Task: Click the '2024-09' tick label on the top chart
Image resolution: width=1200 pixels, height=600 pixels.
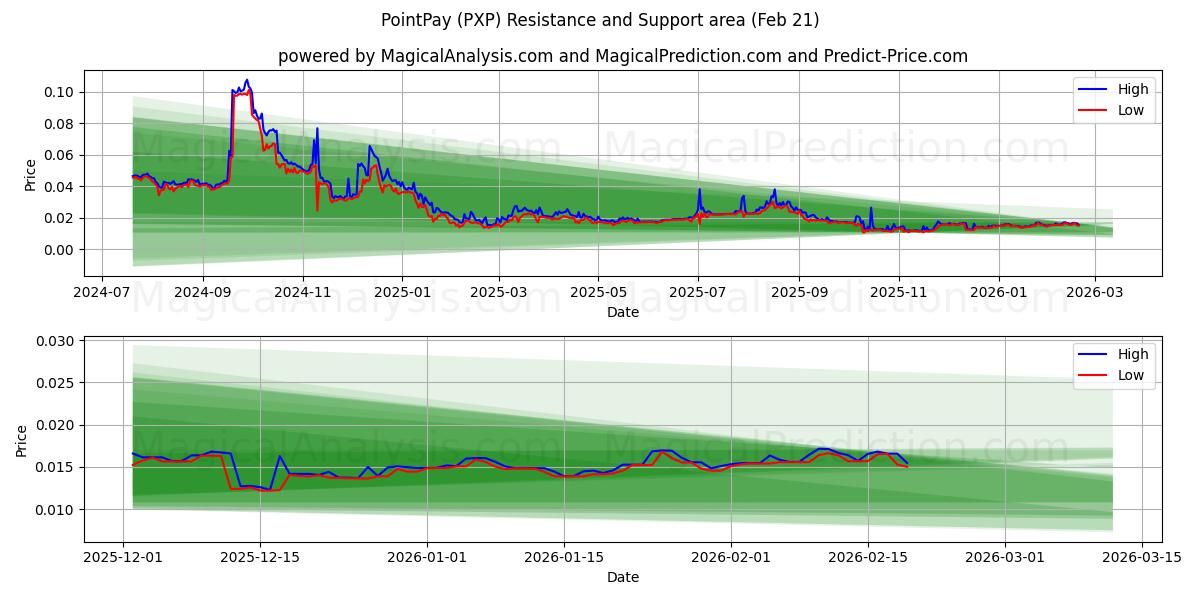Action: (x=203, y=293)
